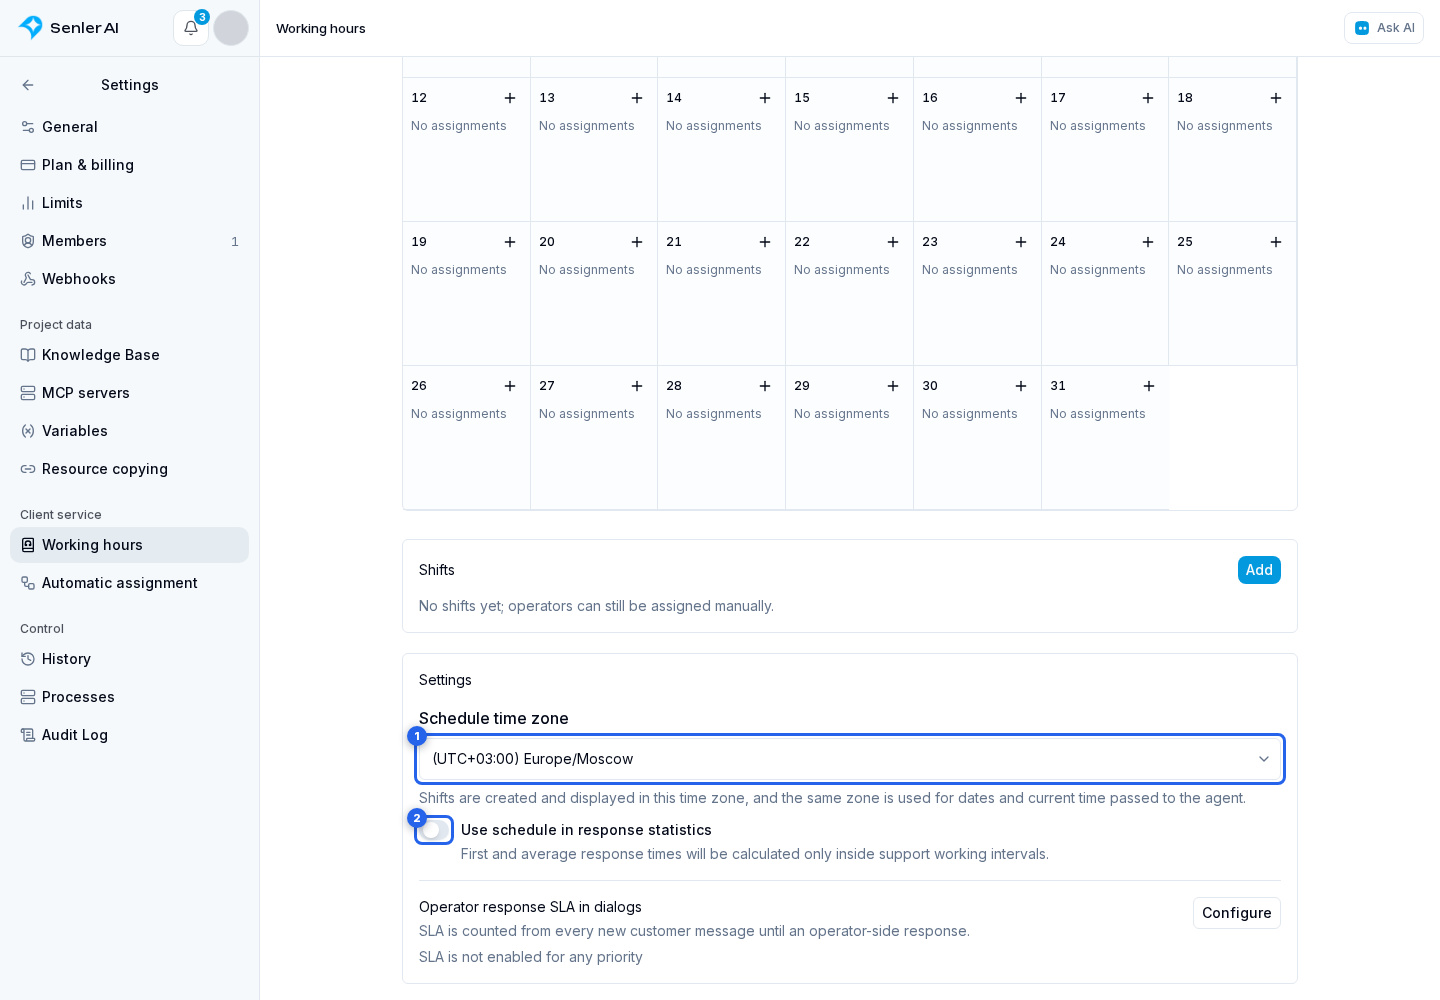
Task: Add an assignment on day 14
Action: click(x=765, y=98)
